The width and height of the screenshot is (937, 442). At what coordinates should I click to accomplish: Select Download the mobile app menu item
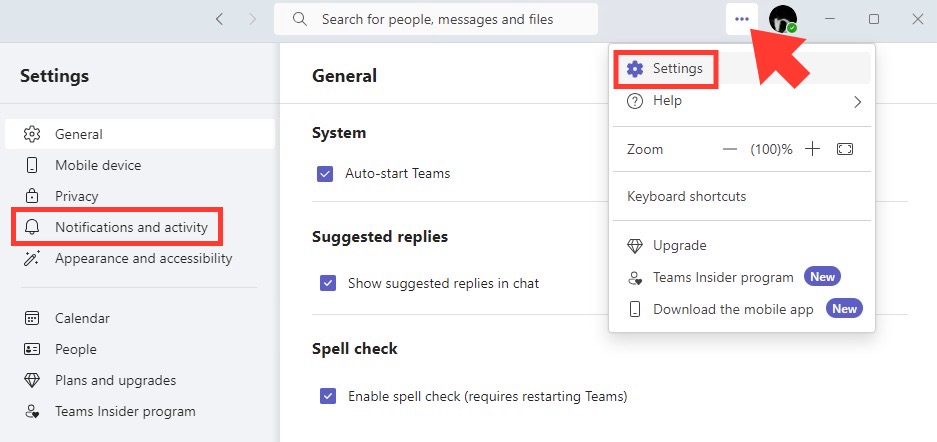(742, 309)
